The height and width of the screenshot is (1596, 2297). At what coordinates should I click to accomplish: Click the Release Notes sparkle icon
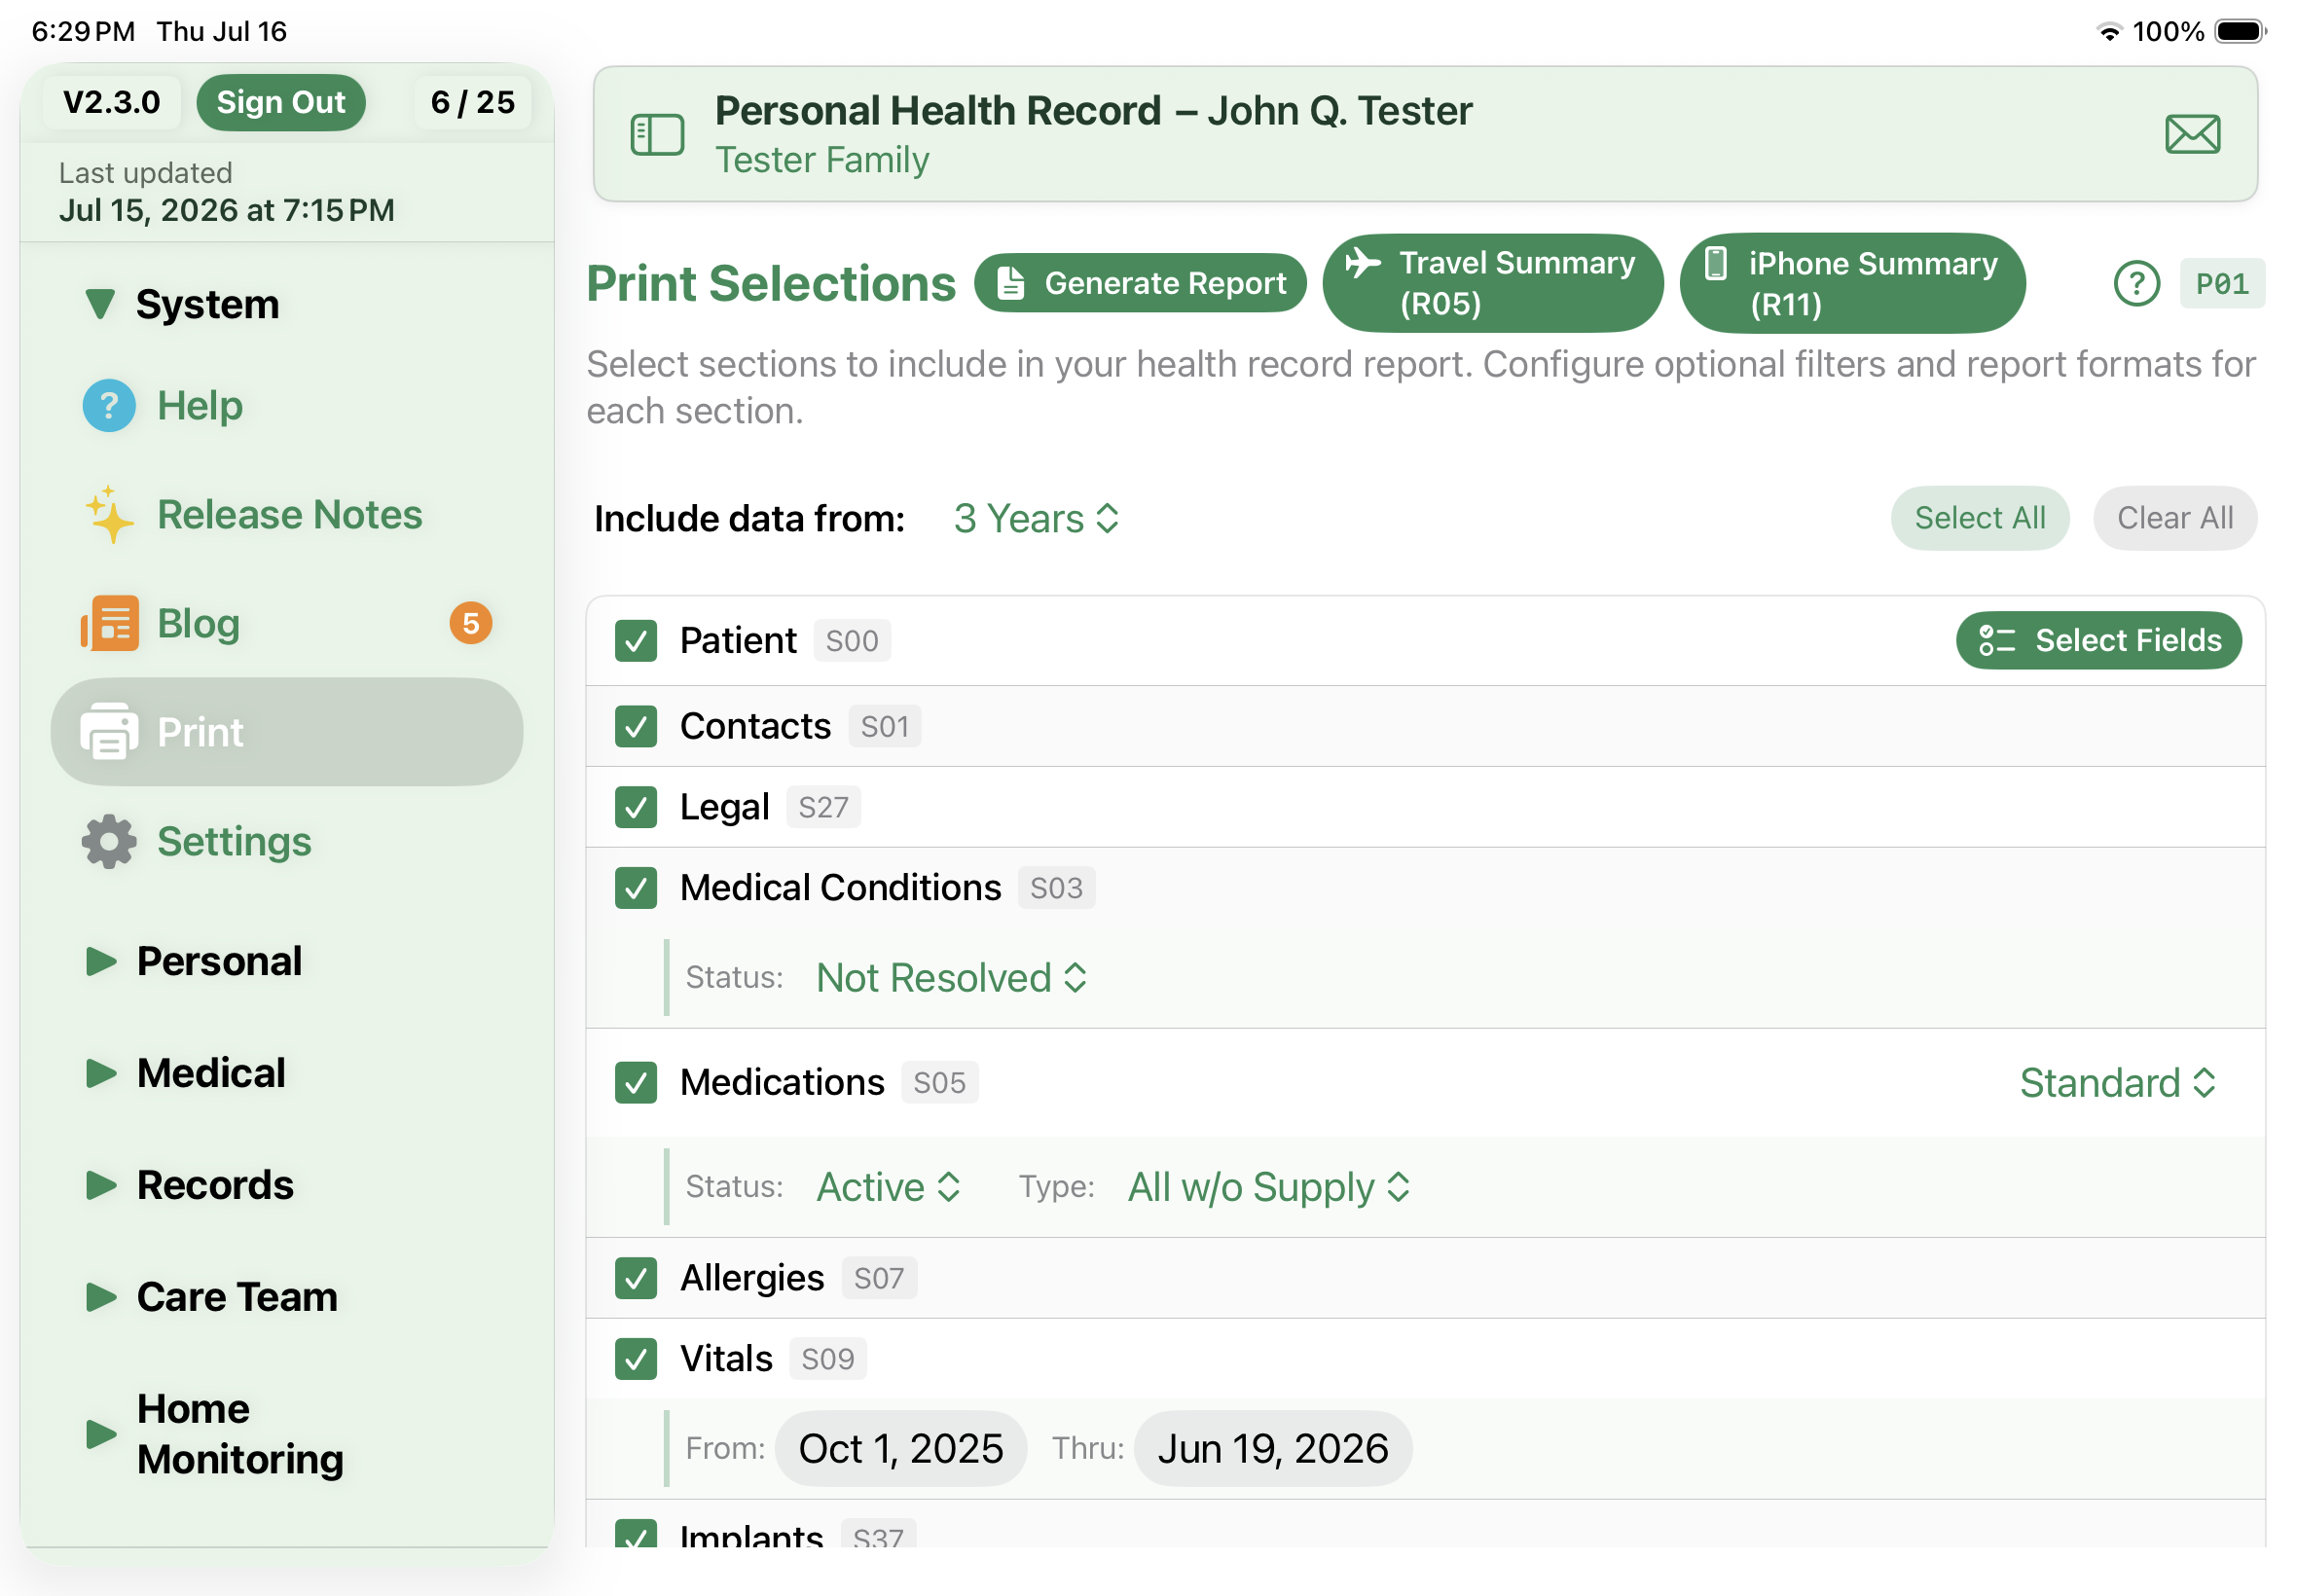pos(109,515)
